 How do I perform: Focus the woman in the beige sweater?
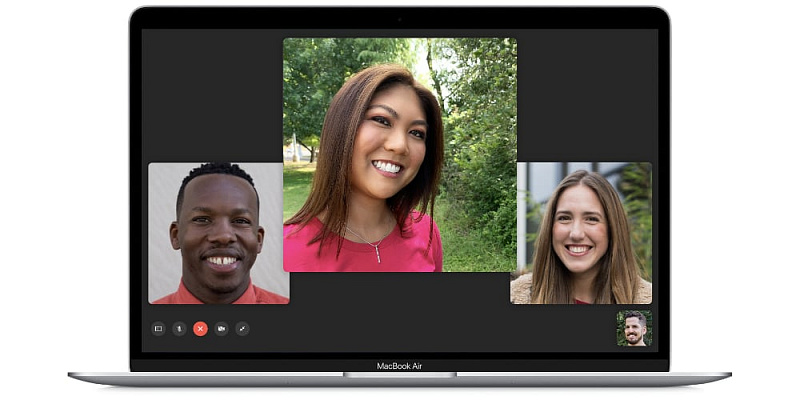pos(581,233)
